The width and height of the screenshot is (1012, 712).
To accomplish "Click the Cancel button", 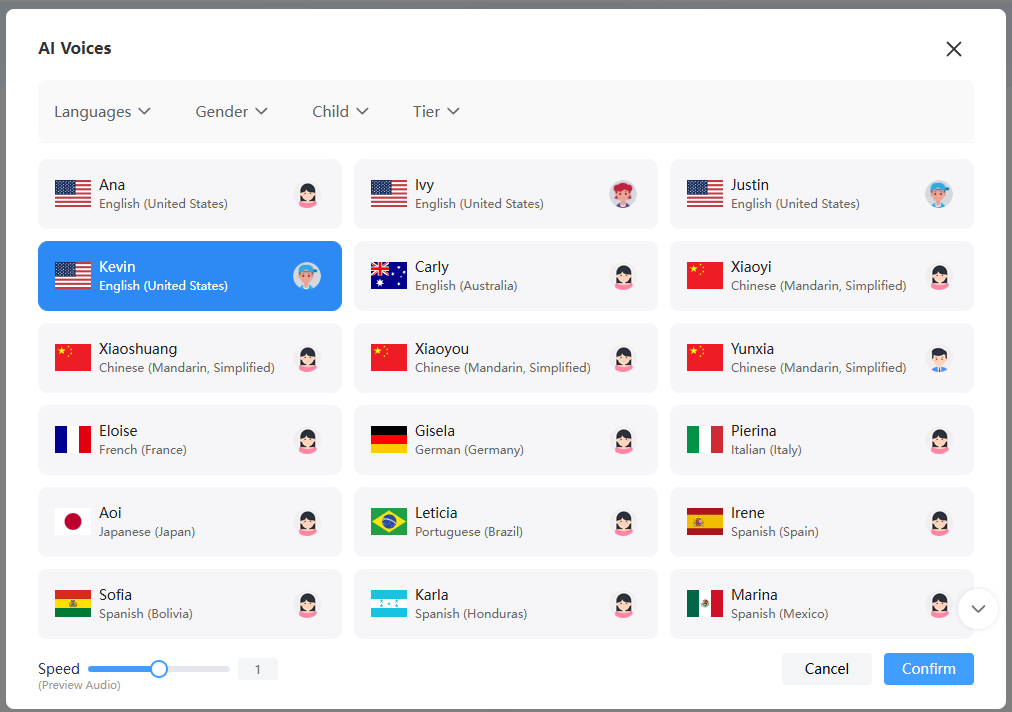I will click(x=826, y=669).
